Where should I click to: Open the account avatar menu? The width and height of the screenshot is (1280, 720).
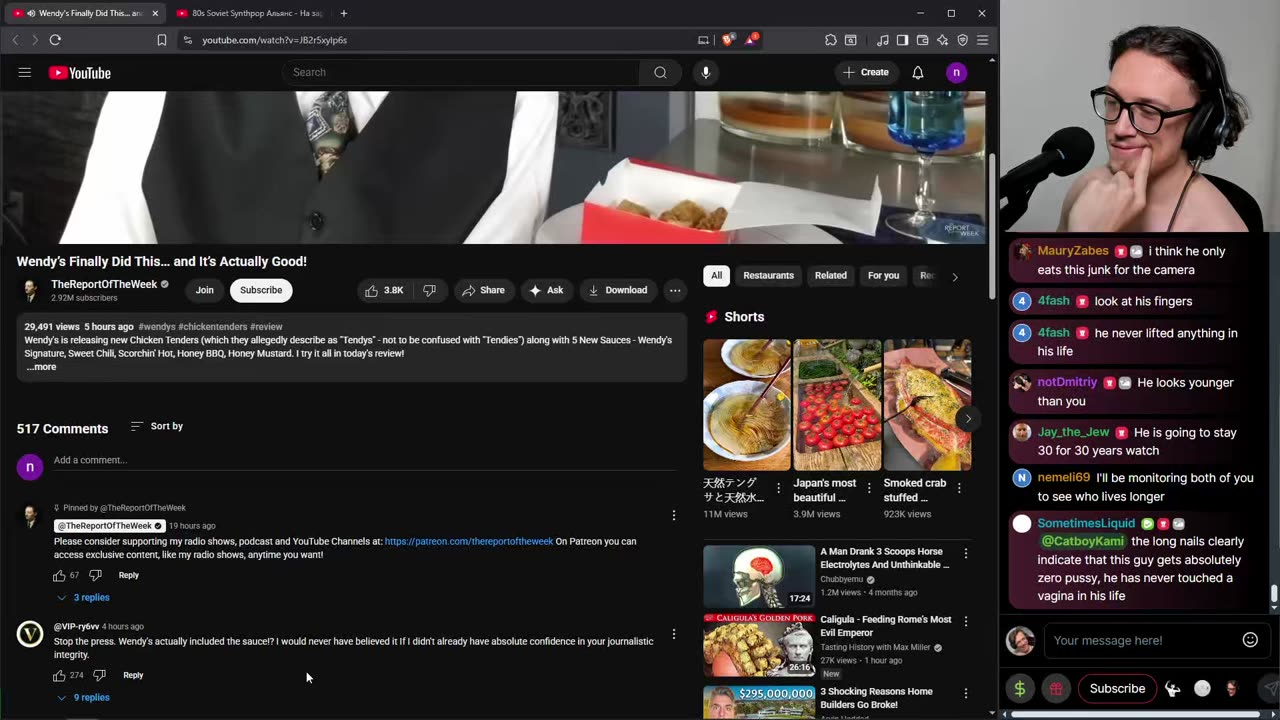[x=956, y=72]
